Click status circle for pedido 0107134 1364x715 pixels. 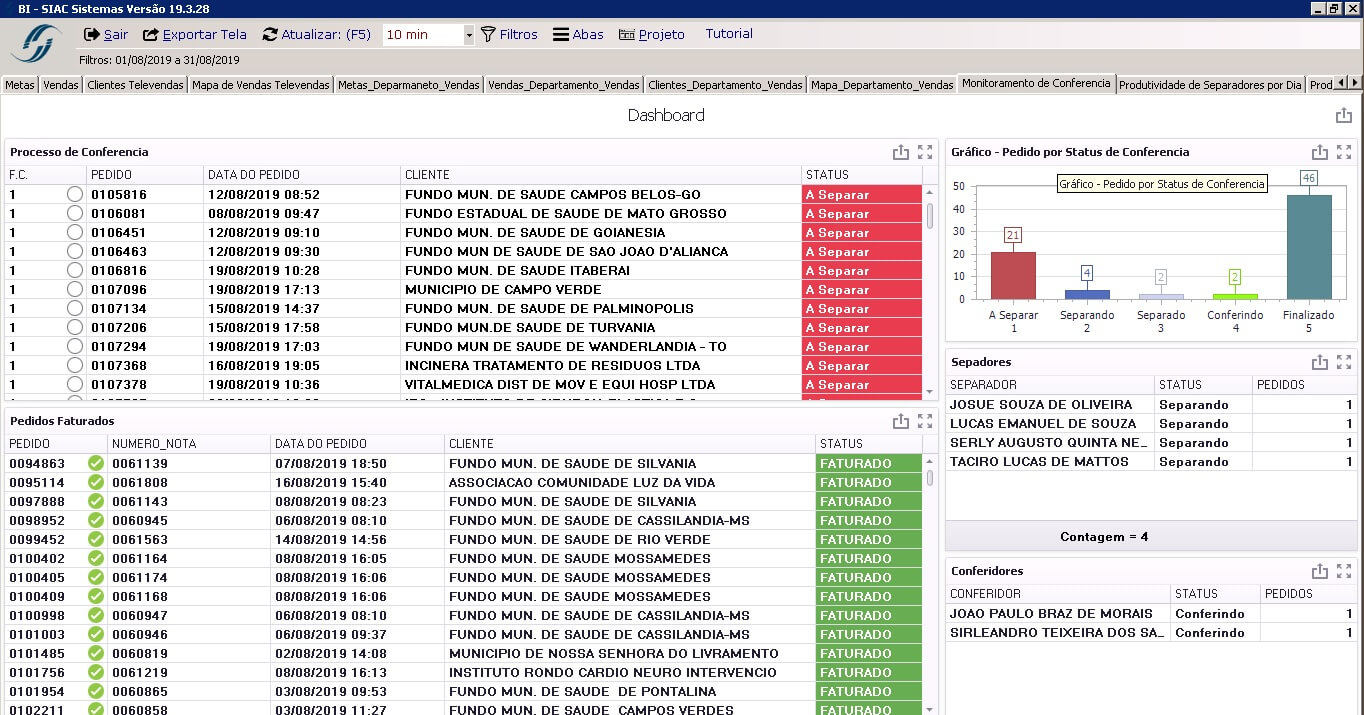click(x=75, y=309)
